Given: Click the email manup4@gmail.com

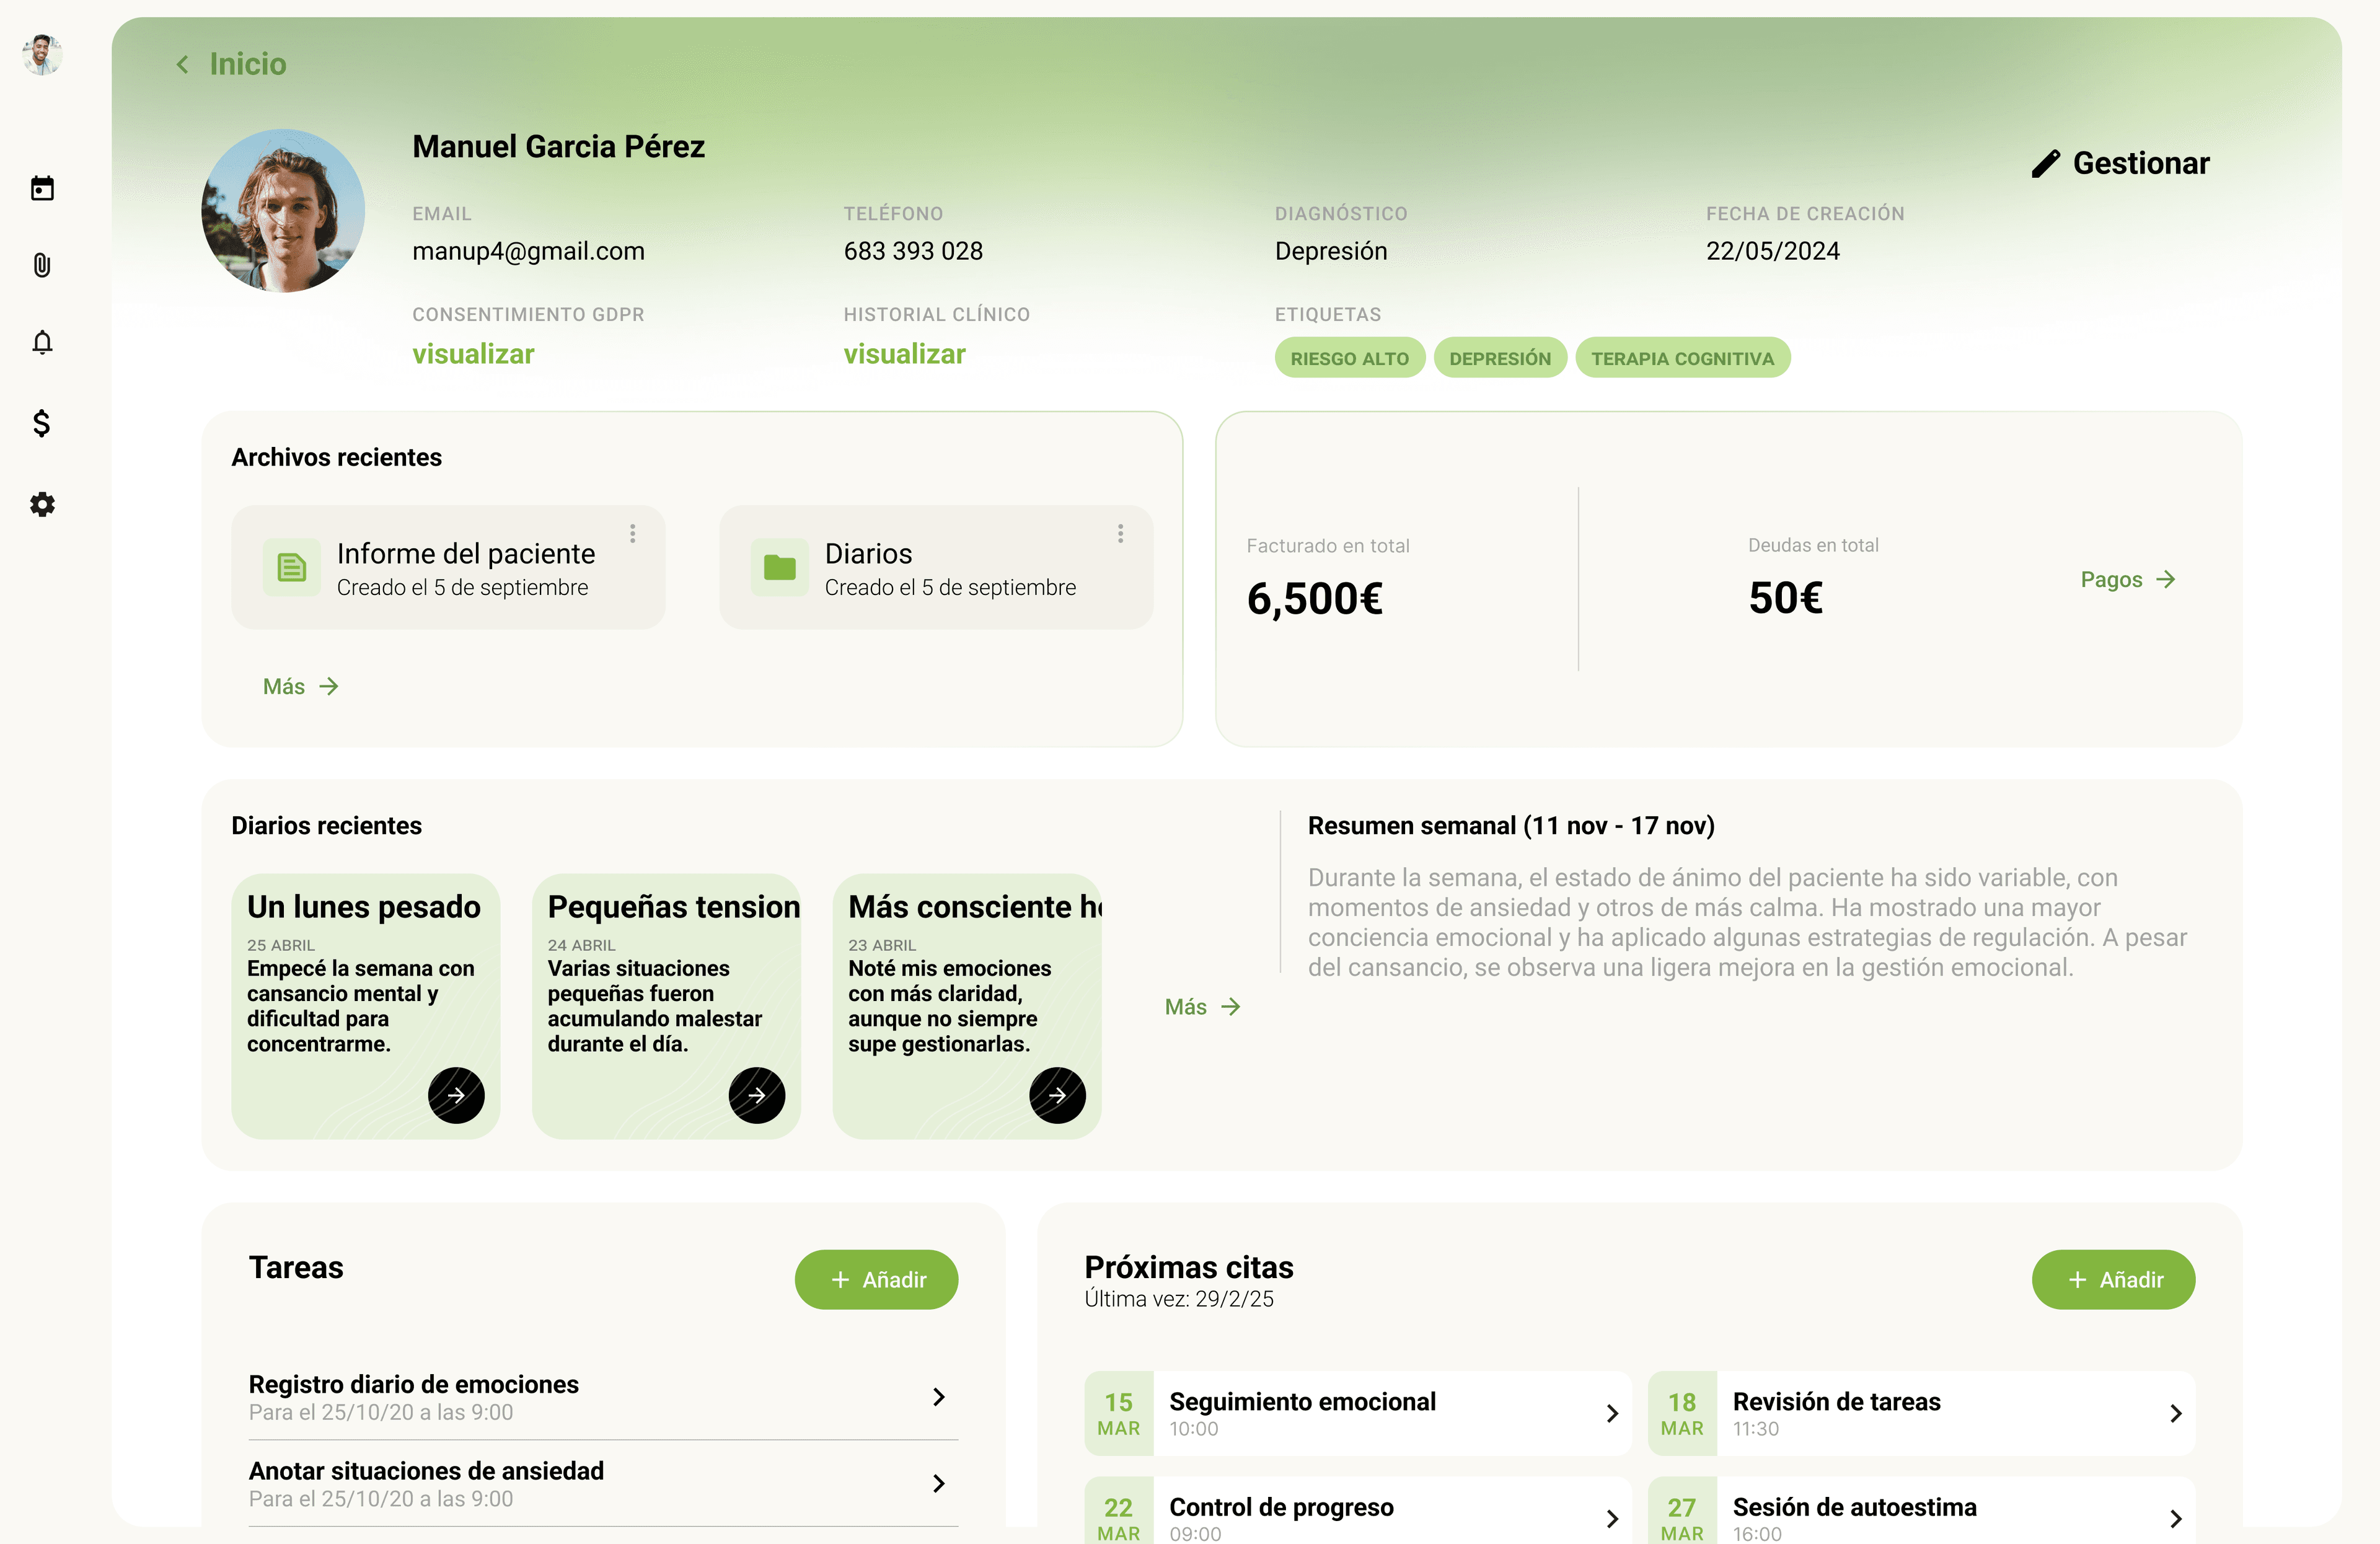Looking at the screenshot, I should click(529, 251).
